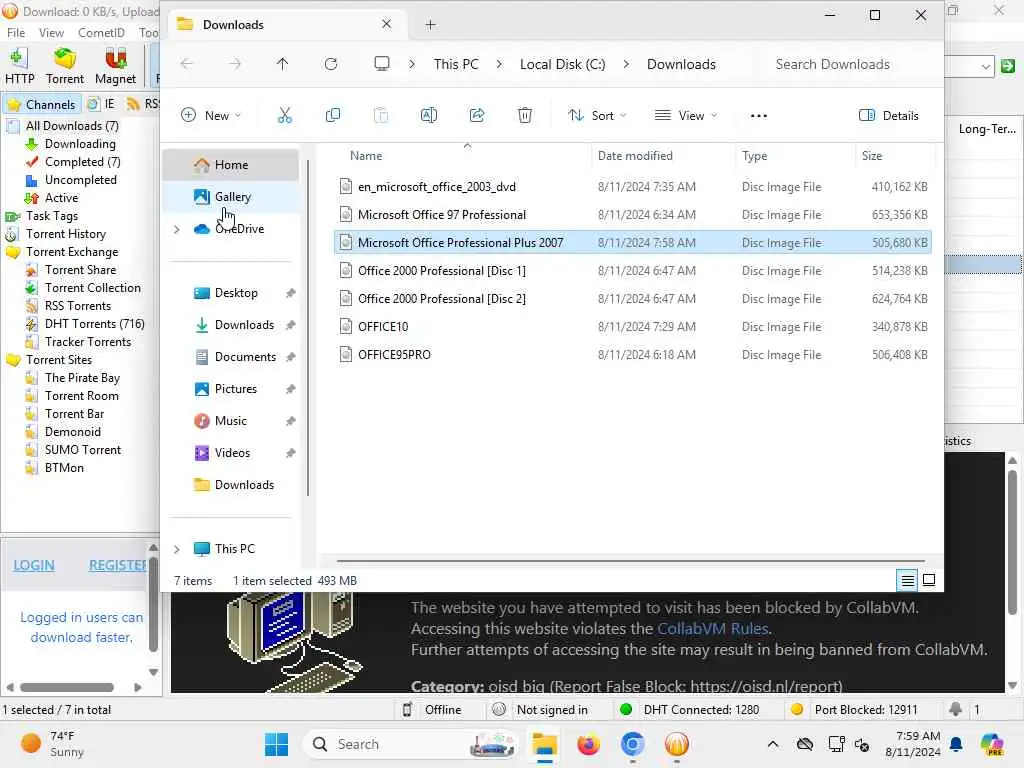Click the Torrent toolbar icon in BitComet
This screenshot has width=1024, height=768.
[x=65, y=66]
